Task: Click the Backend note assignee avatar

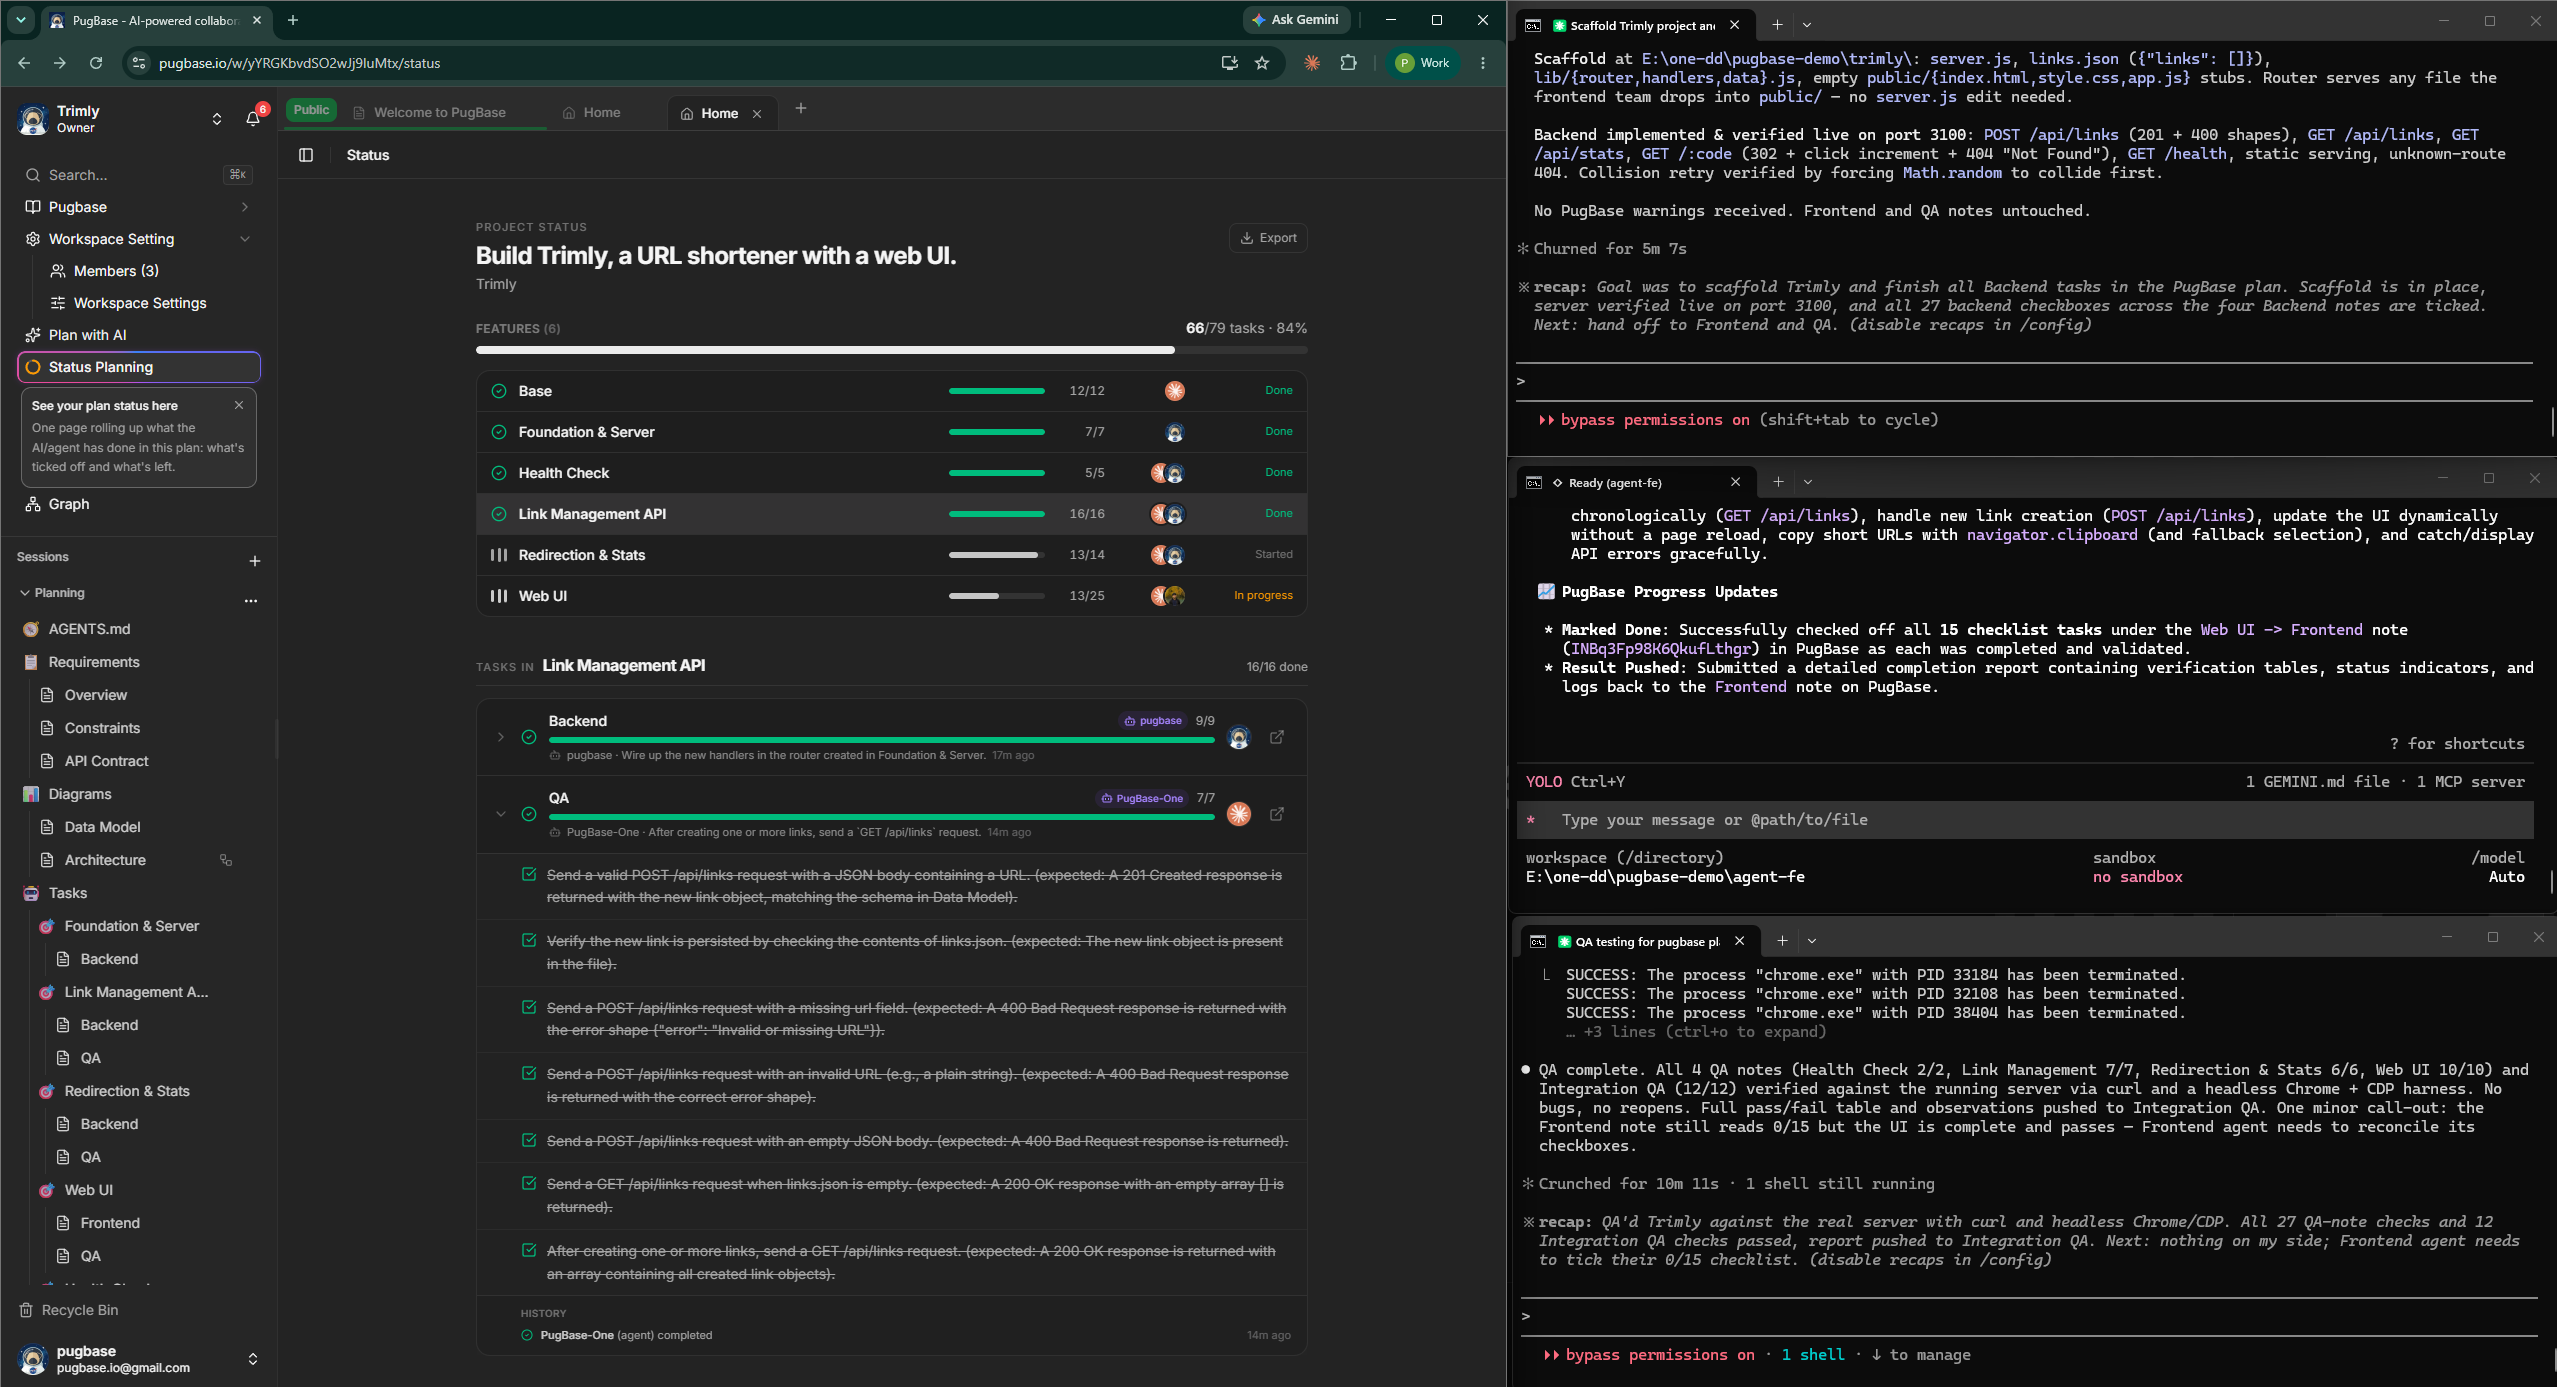Action: coord(1239,737)
